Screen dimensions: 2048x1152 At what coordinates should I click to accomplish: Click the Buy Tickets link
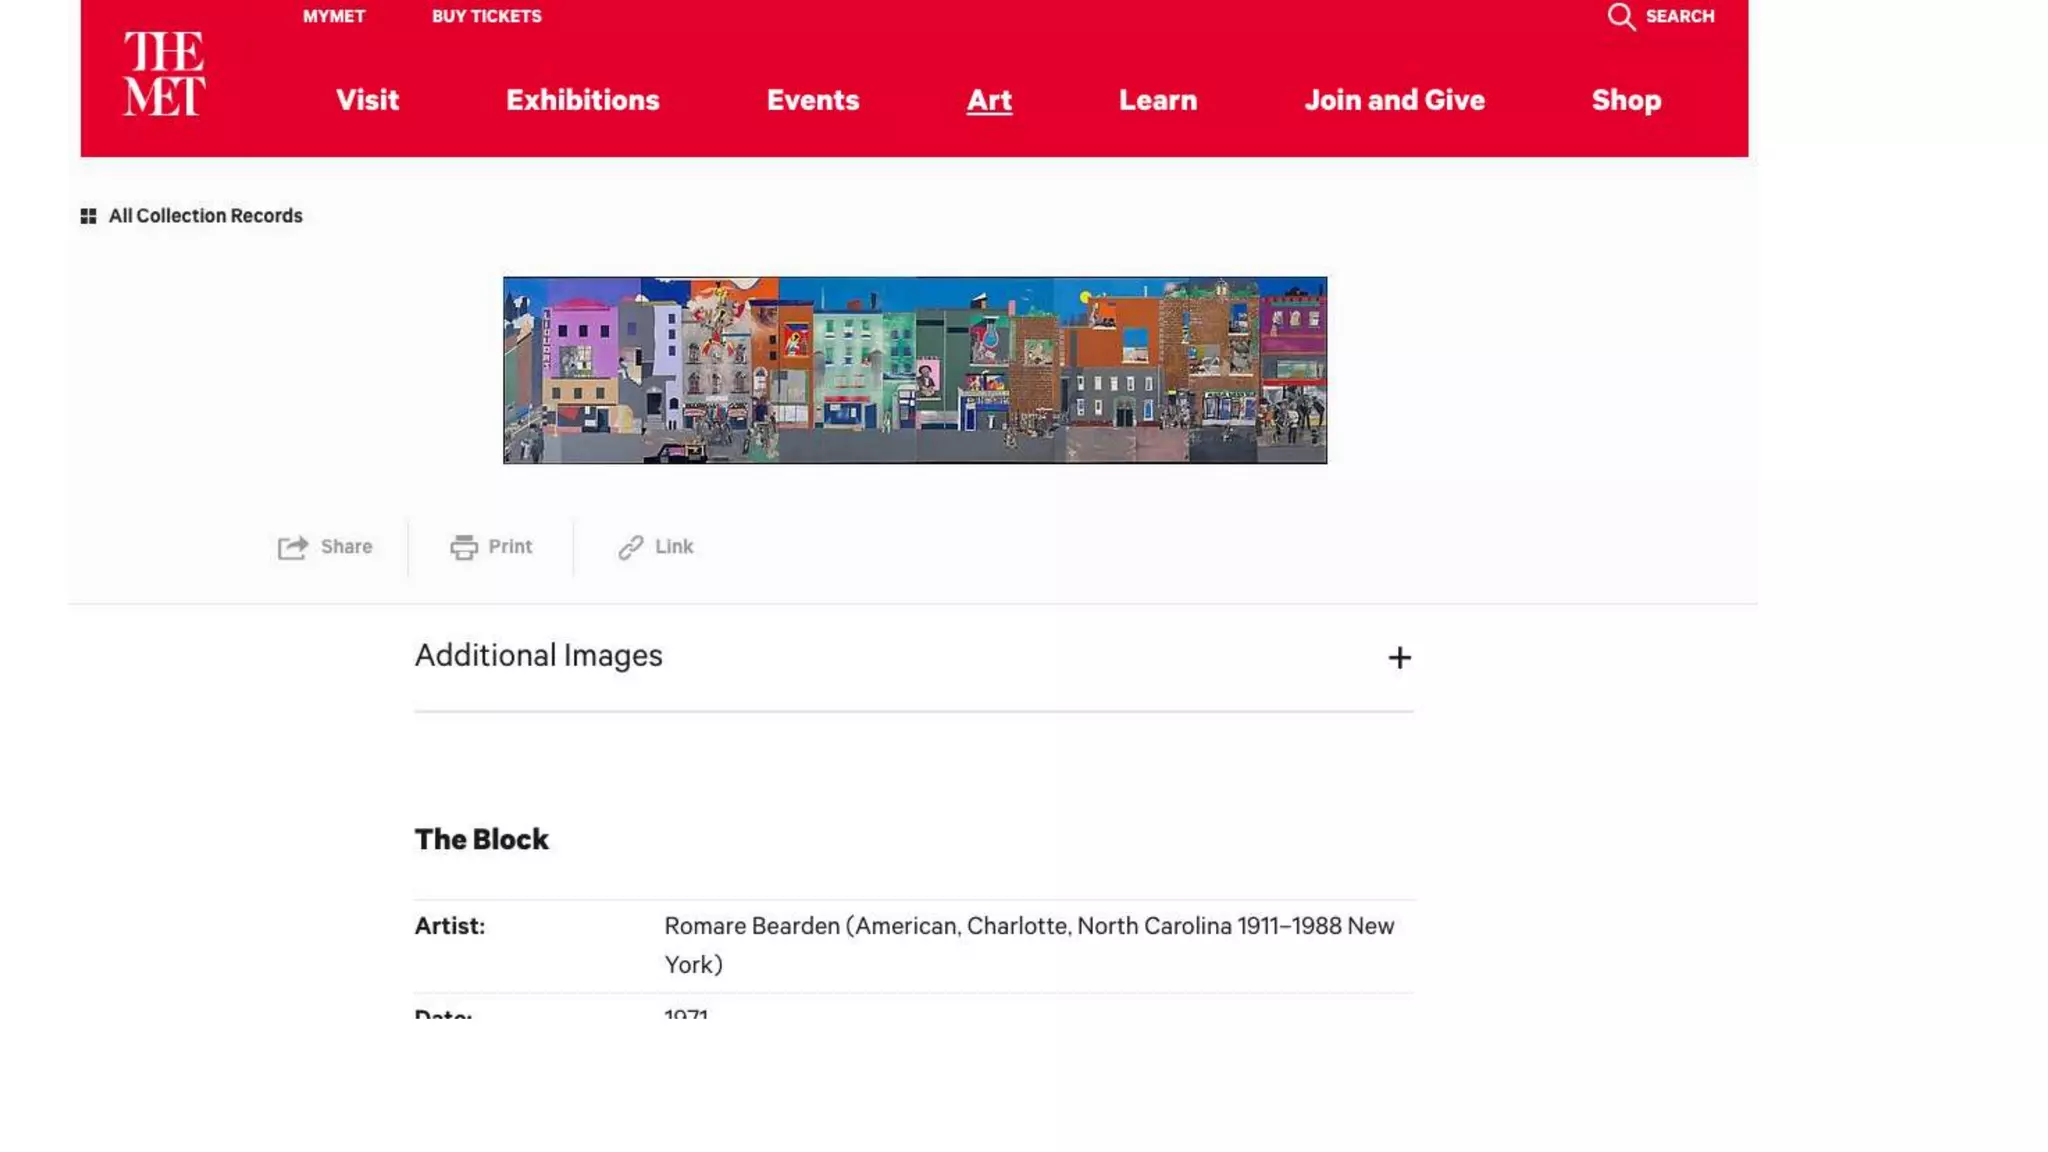(486, 16)
